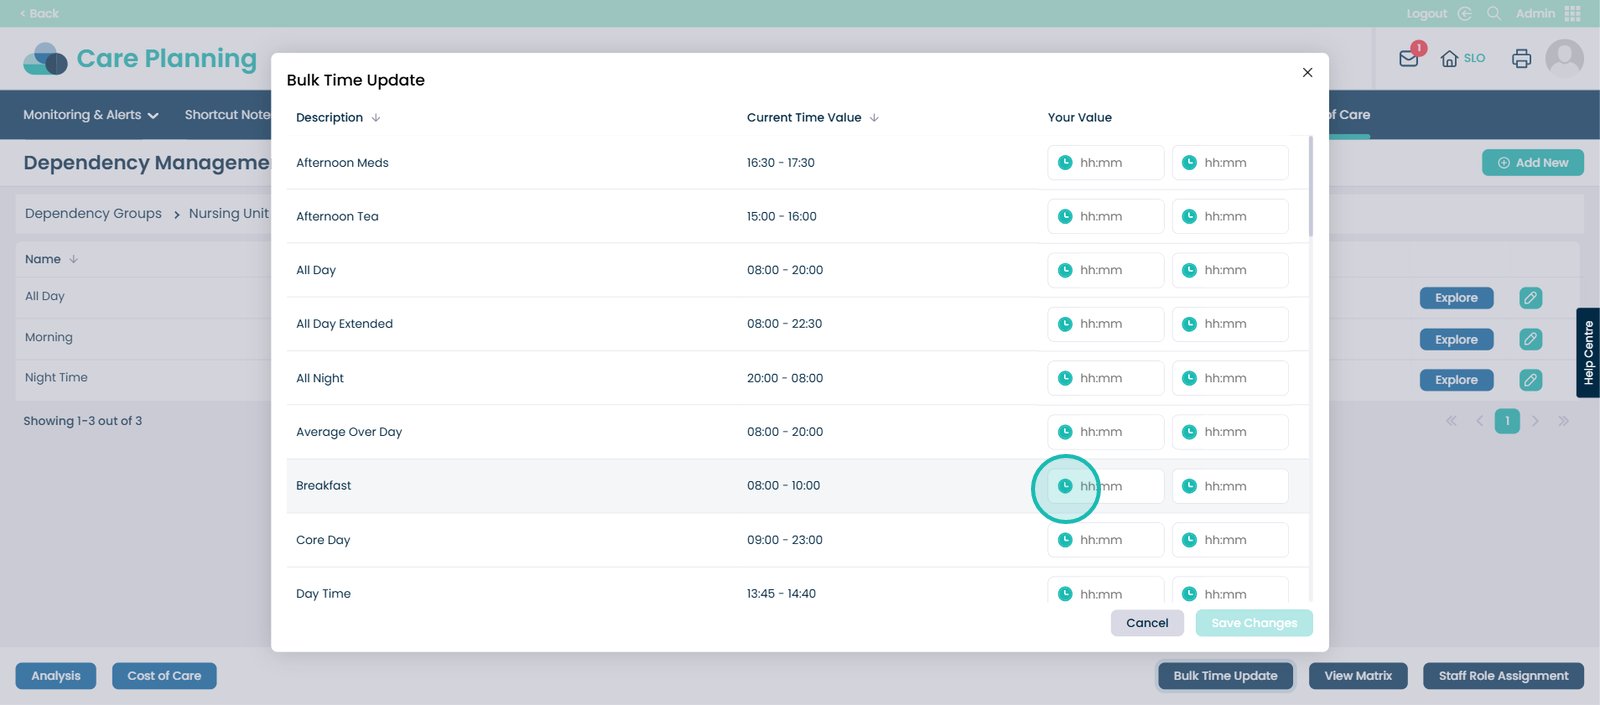The height and width of the screenshot is (705, 1600).
Task: Close the Bulk Time Update dialog
Action: click(1307, 72)
